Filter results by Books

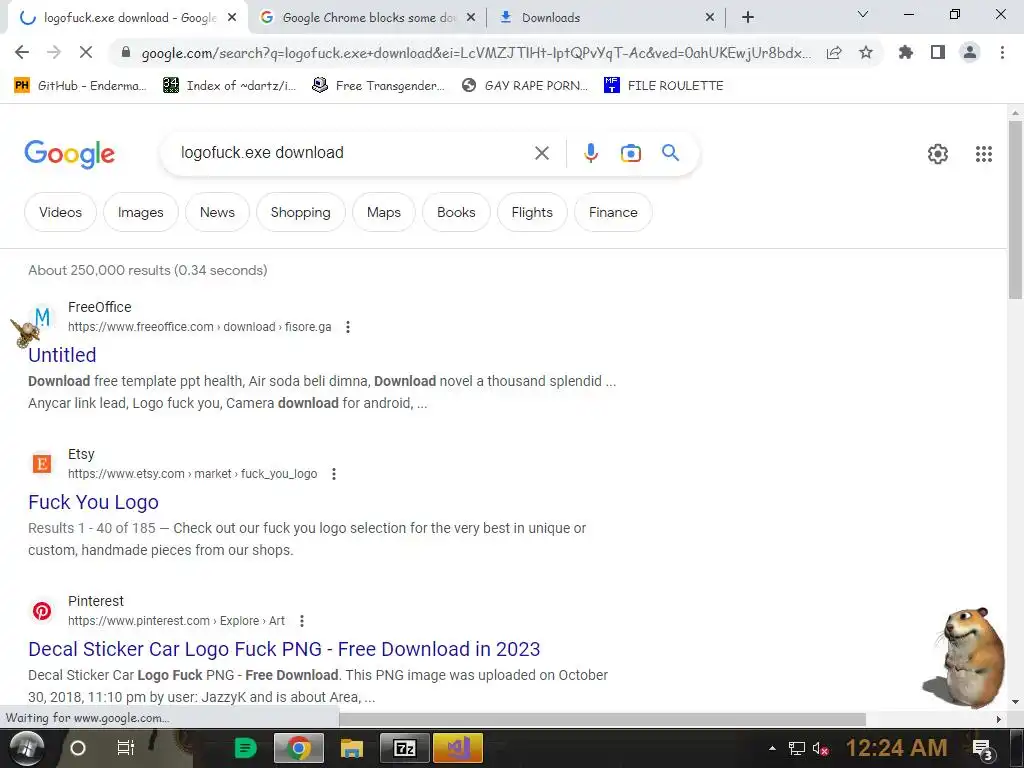coord(456,212)
